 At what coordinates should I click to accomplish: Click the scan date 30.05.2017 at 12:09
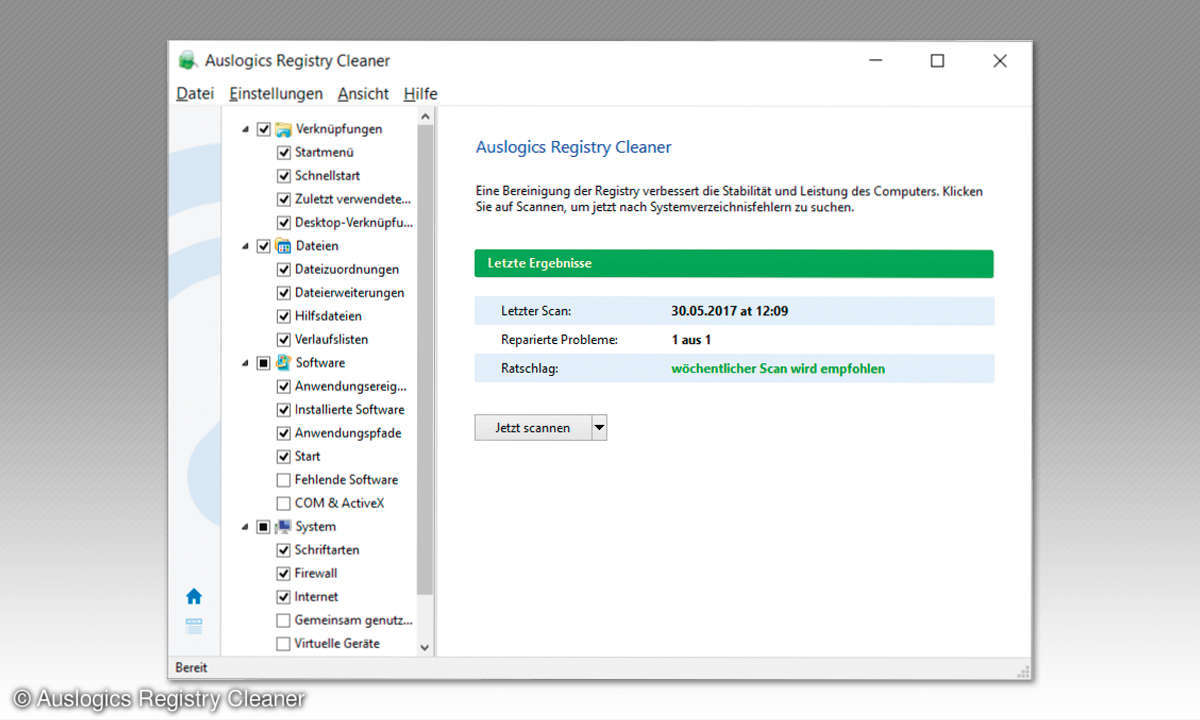(x=730, y=311)
